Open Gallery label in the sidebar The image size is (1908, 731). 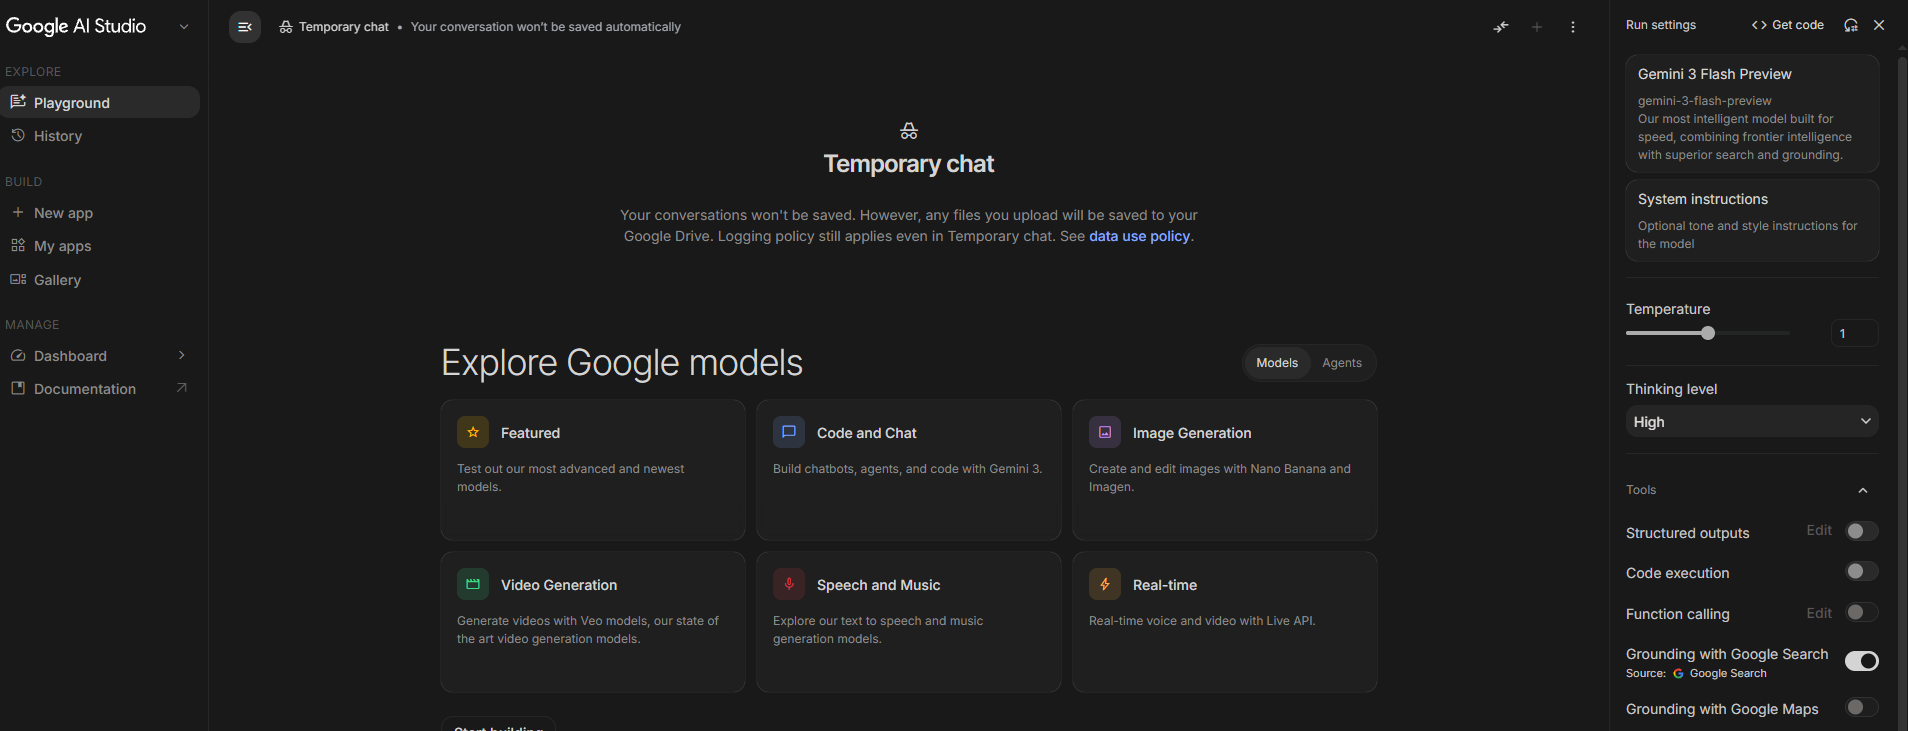pyautogui.click(x=57, y=280)
